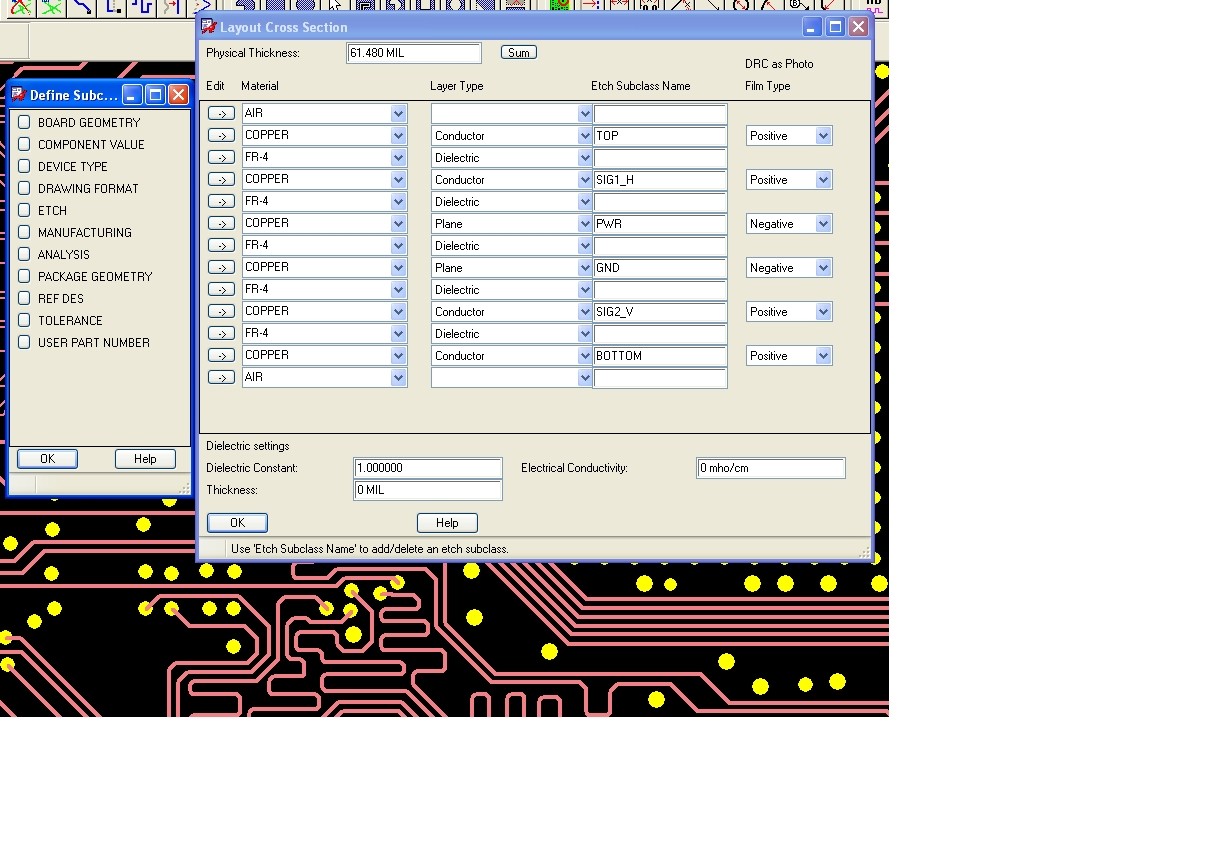Click the edit arrow for the SIG2_V layer
This screenshot has height=866, width=1213.
[221, 312]
